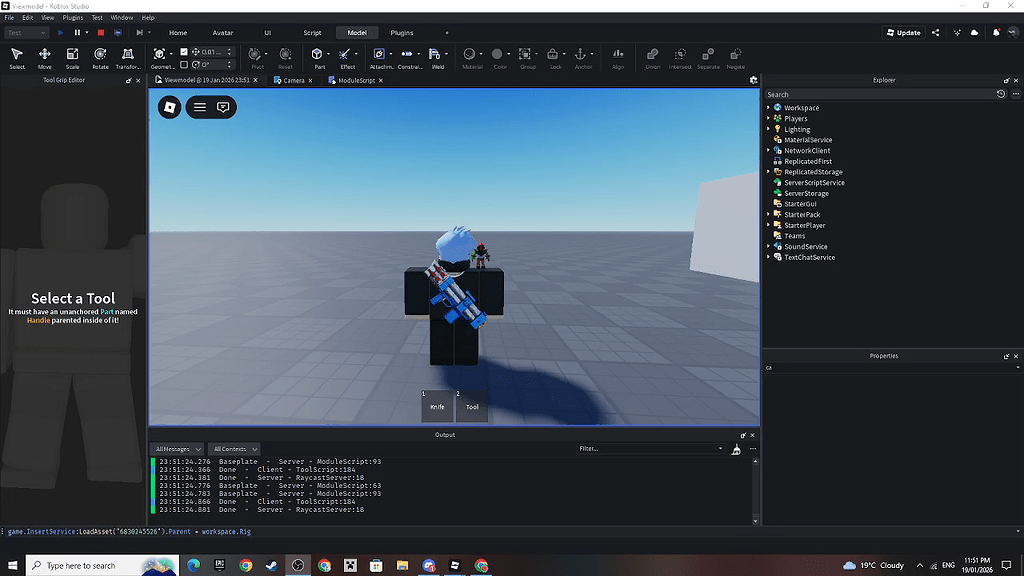This screenshot has height=576, width=1024.
Task: Toggle the rotate snapping checkbox
Action: coord(184,65)
